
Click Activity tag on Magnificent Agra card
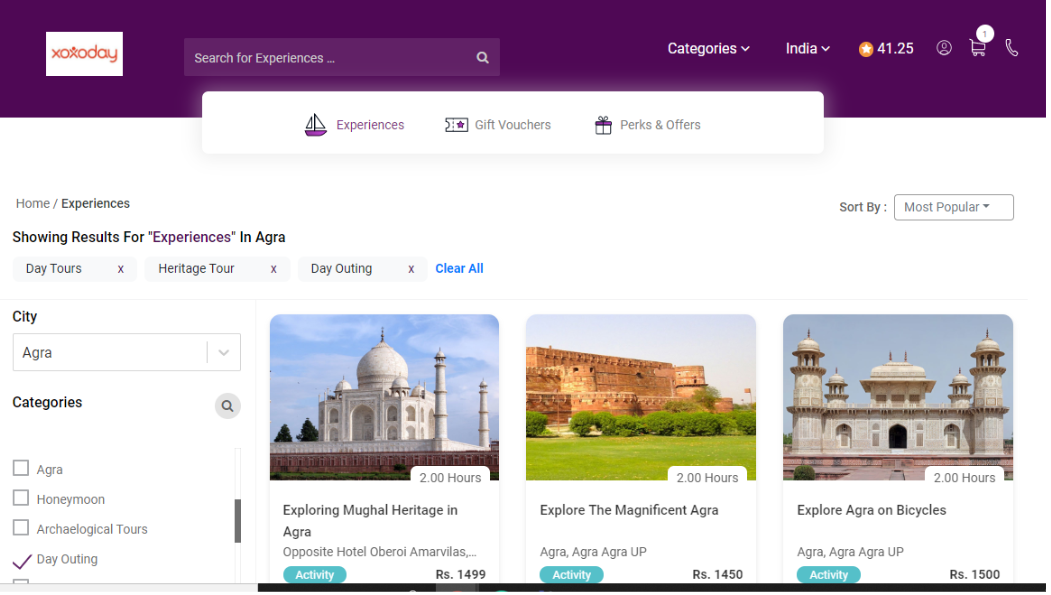(x=574, y=577)
